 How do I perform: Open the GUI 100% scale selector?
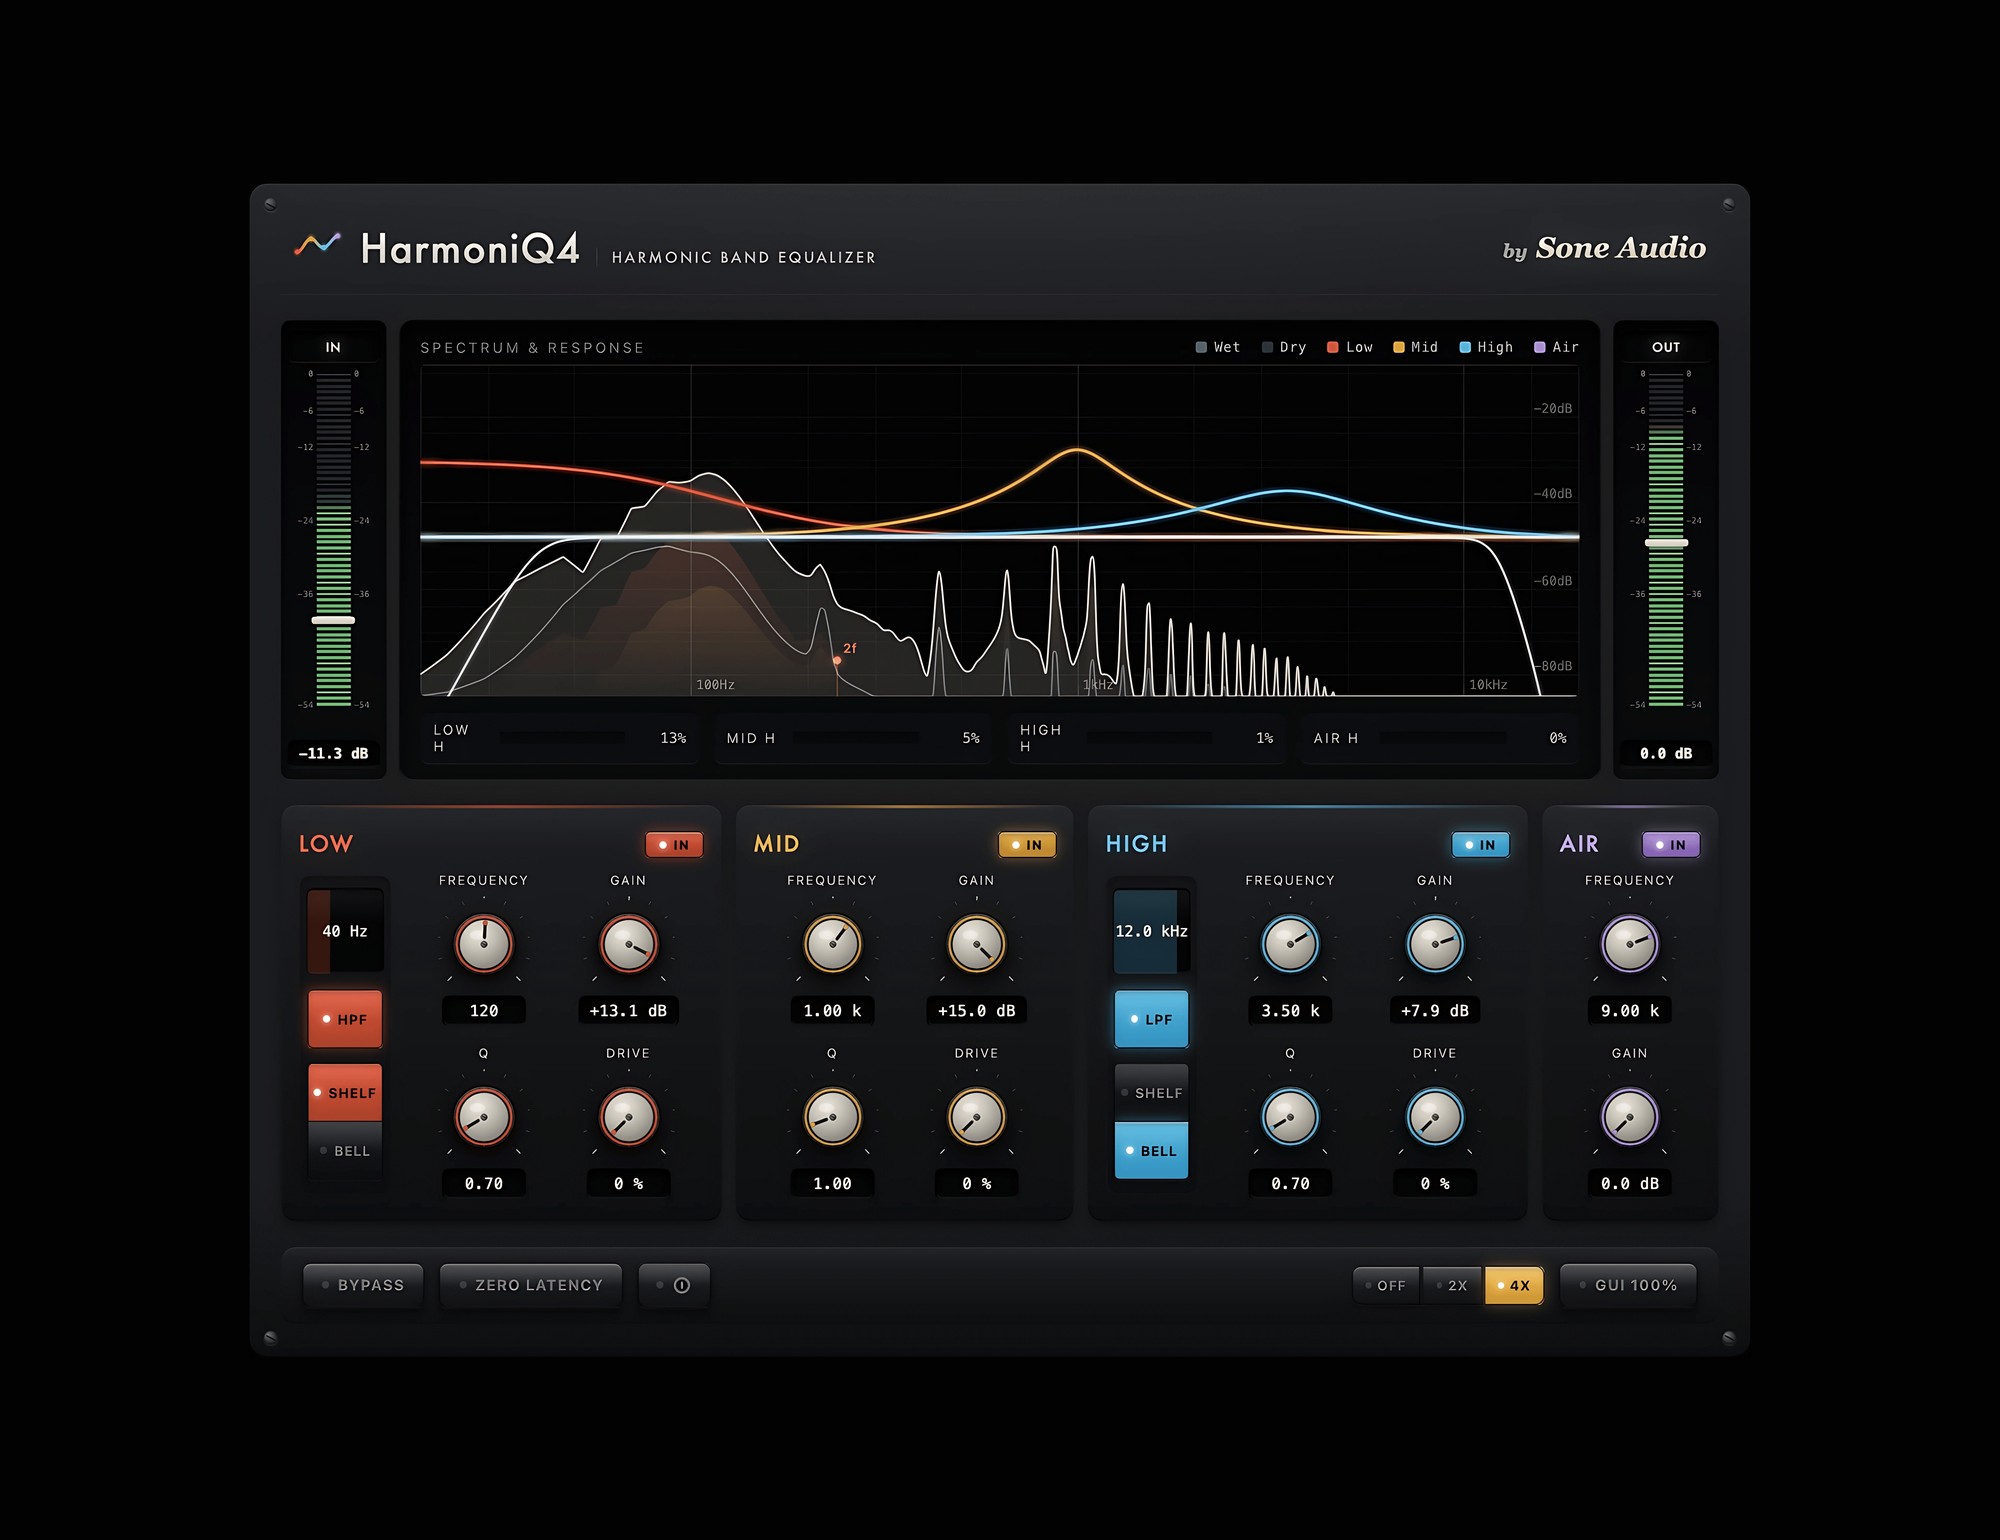click(1628, 1285)
